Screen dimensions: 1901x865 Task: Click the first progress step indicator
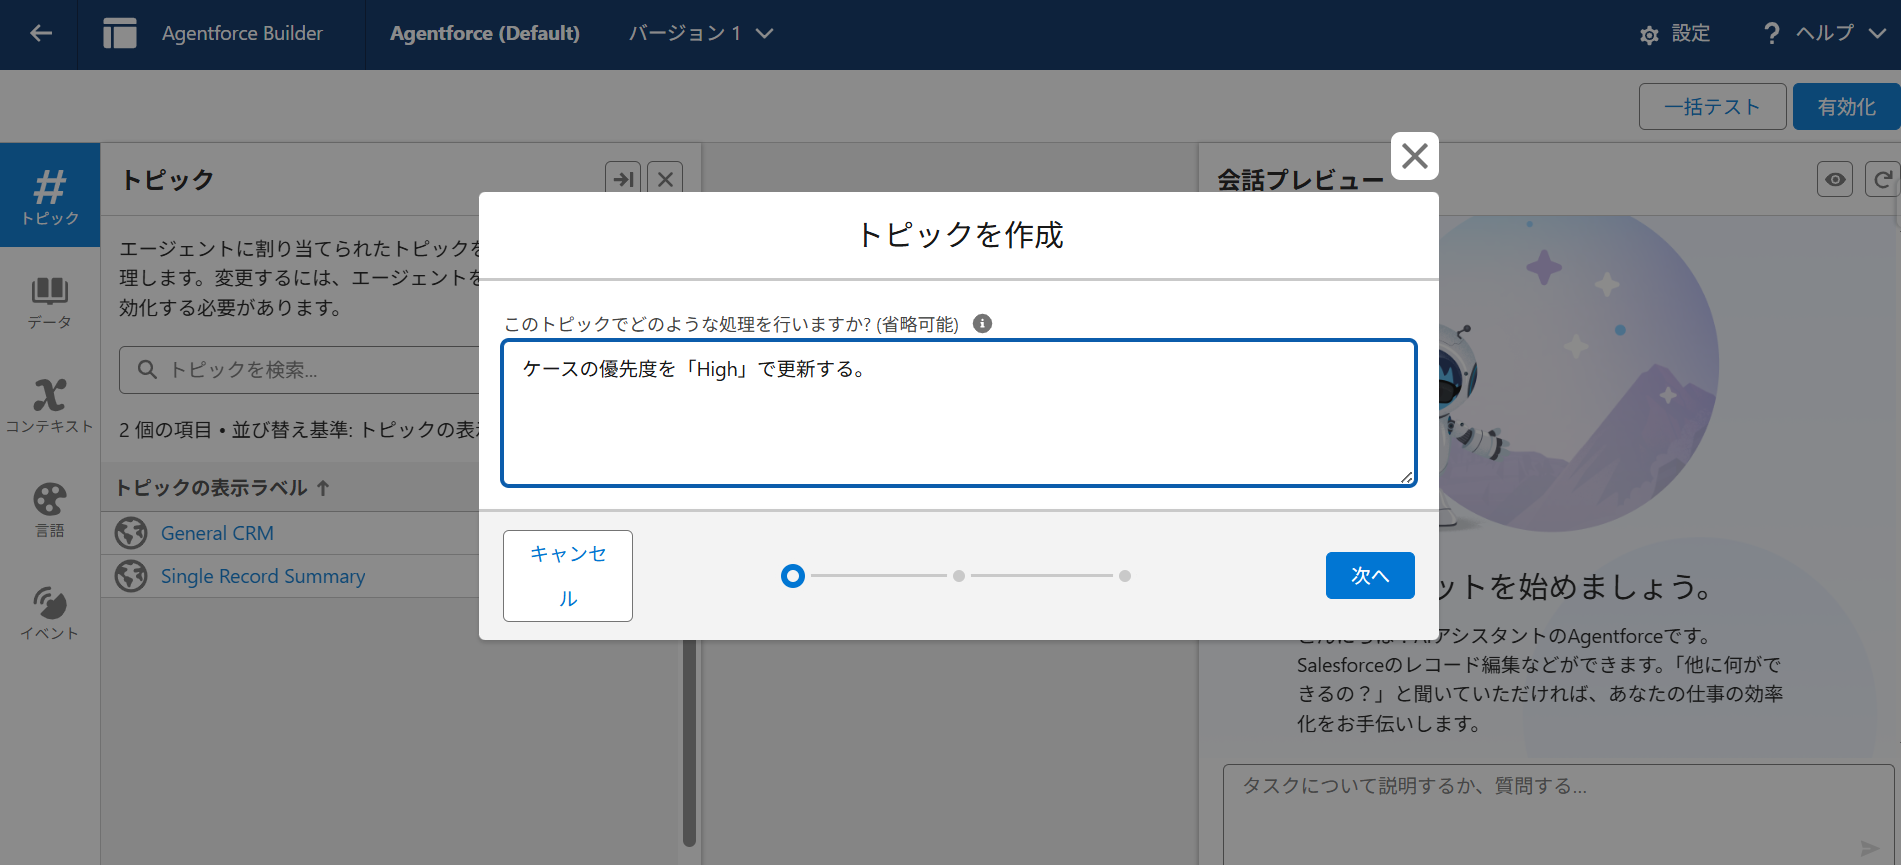pos(793,576)
